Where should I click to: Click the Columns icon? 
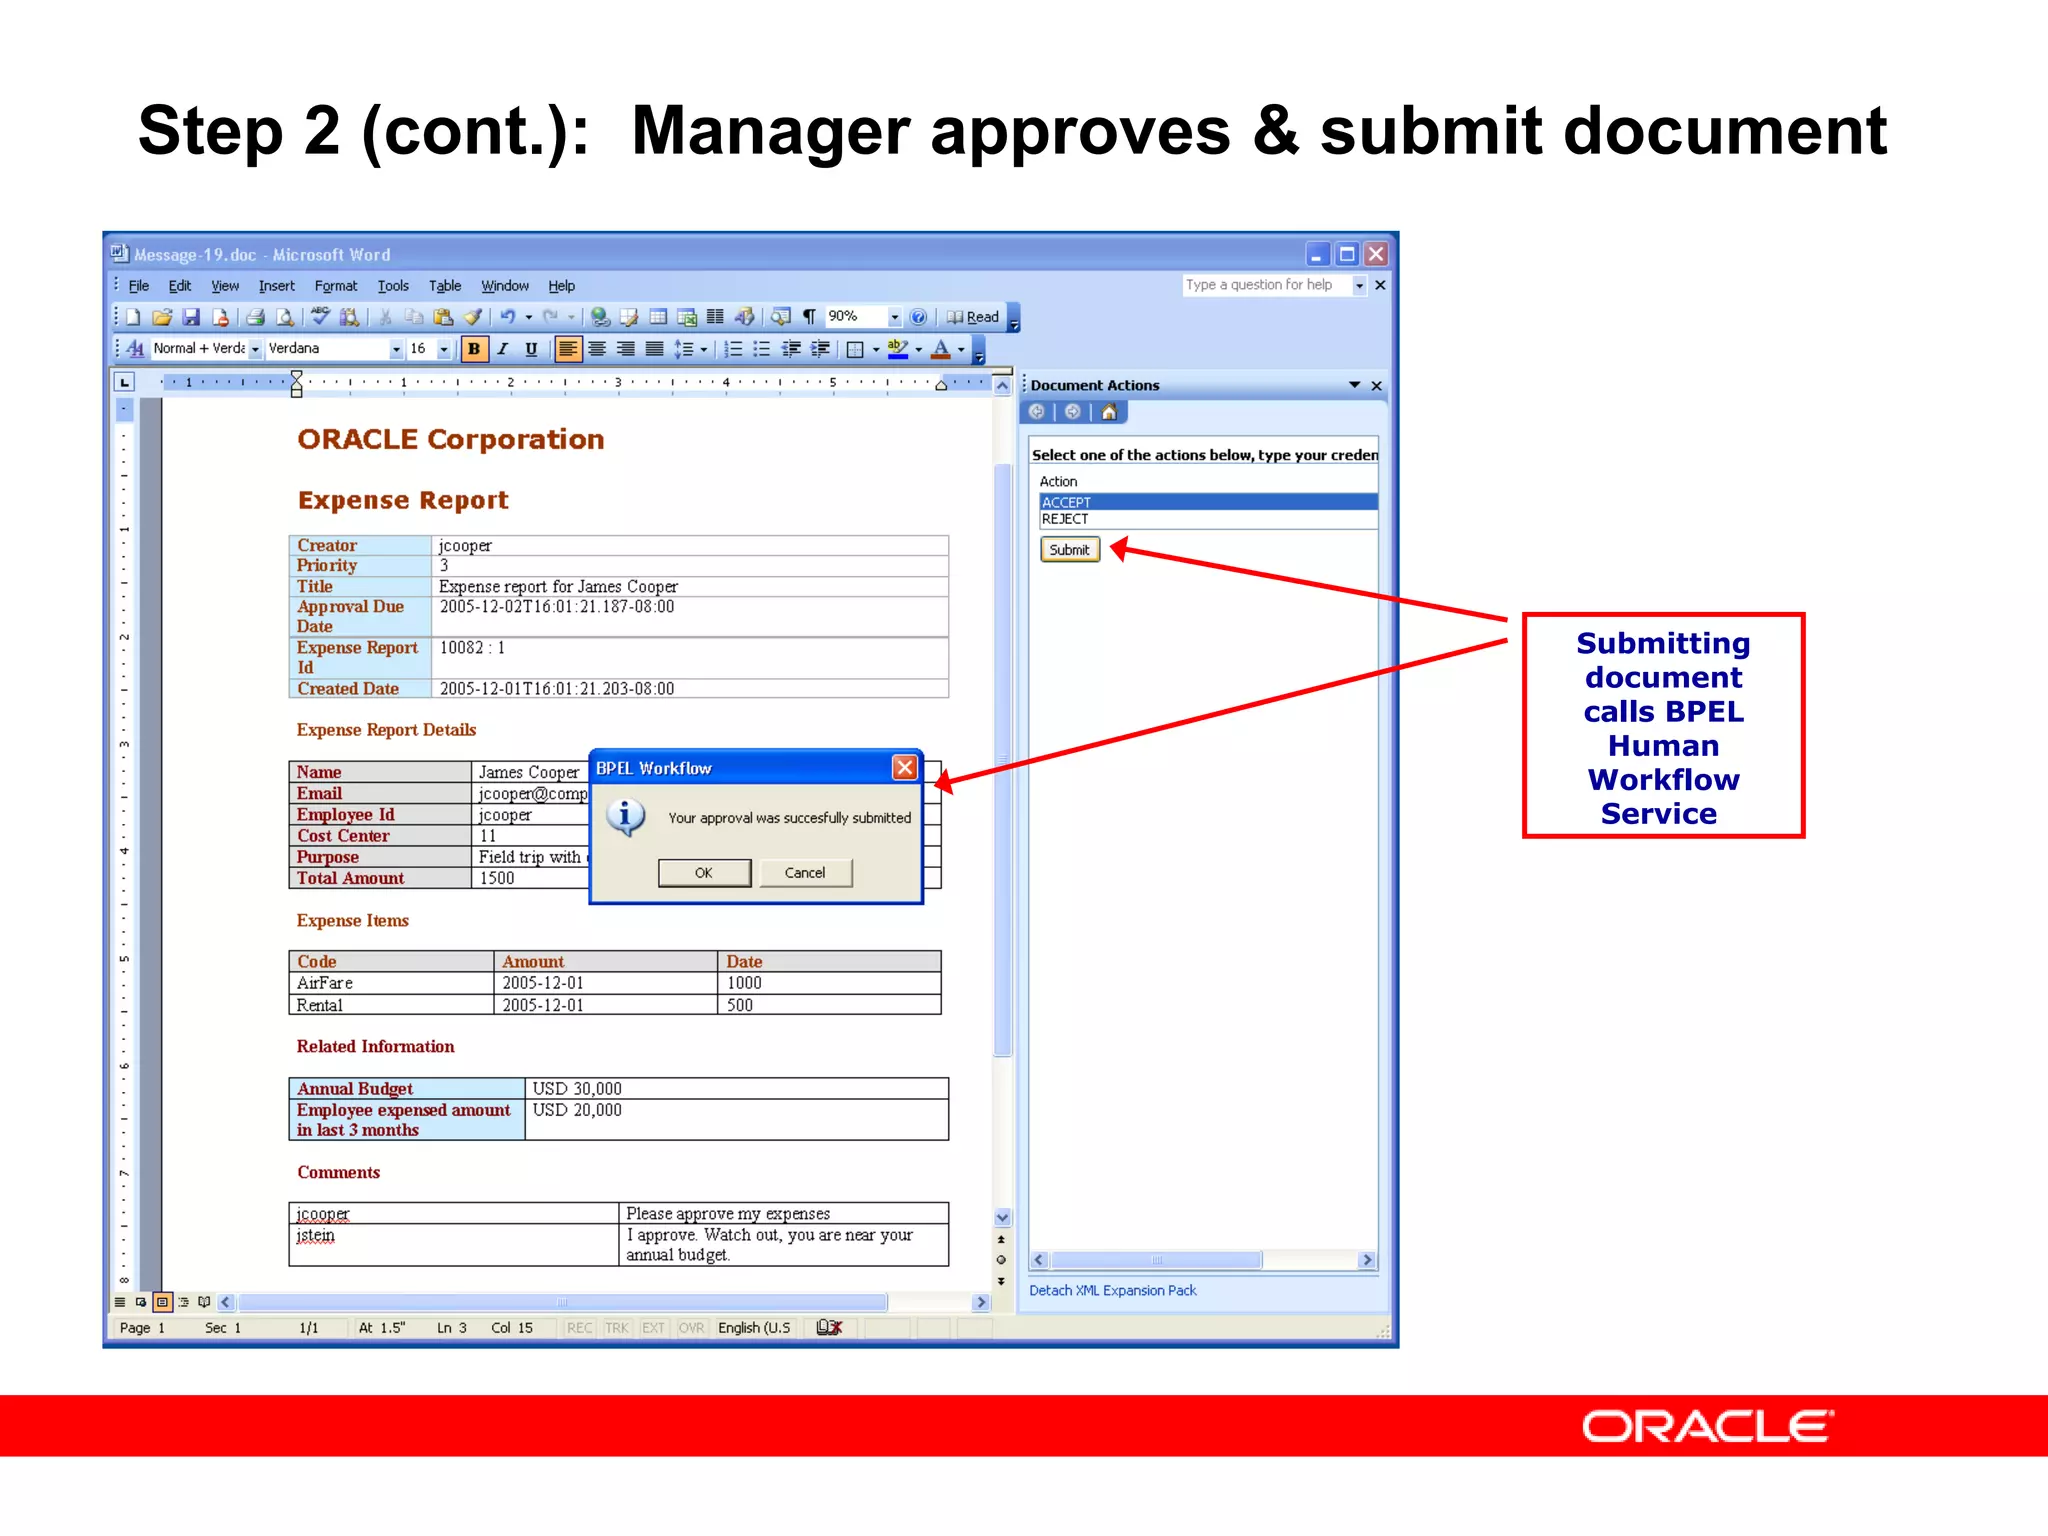point(715,317)
